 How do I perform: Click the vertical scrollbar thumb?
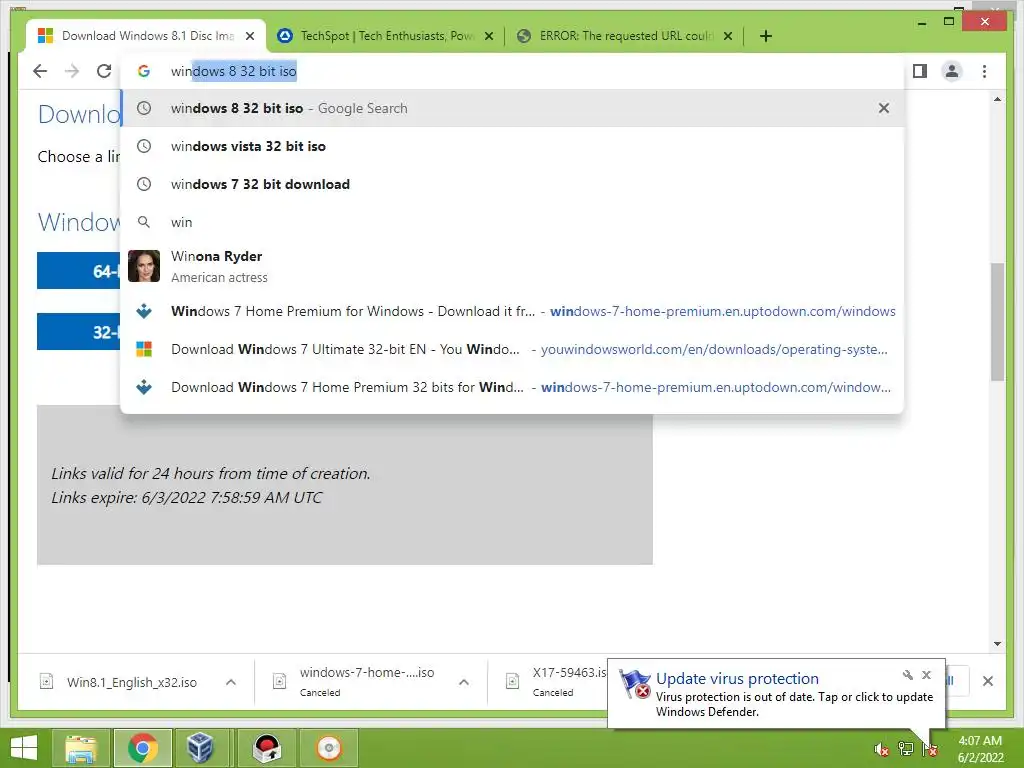click(x=997, y=321)
